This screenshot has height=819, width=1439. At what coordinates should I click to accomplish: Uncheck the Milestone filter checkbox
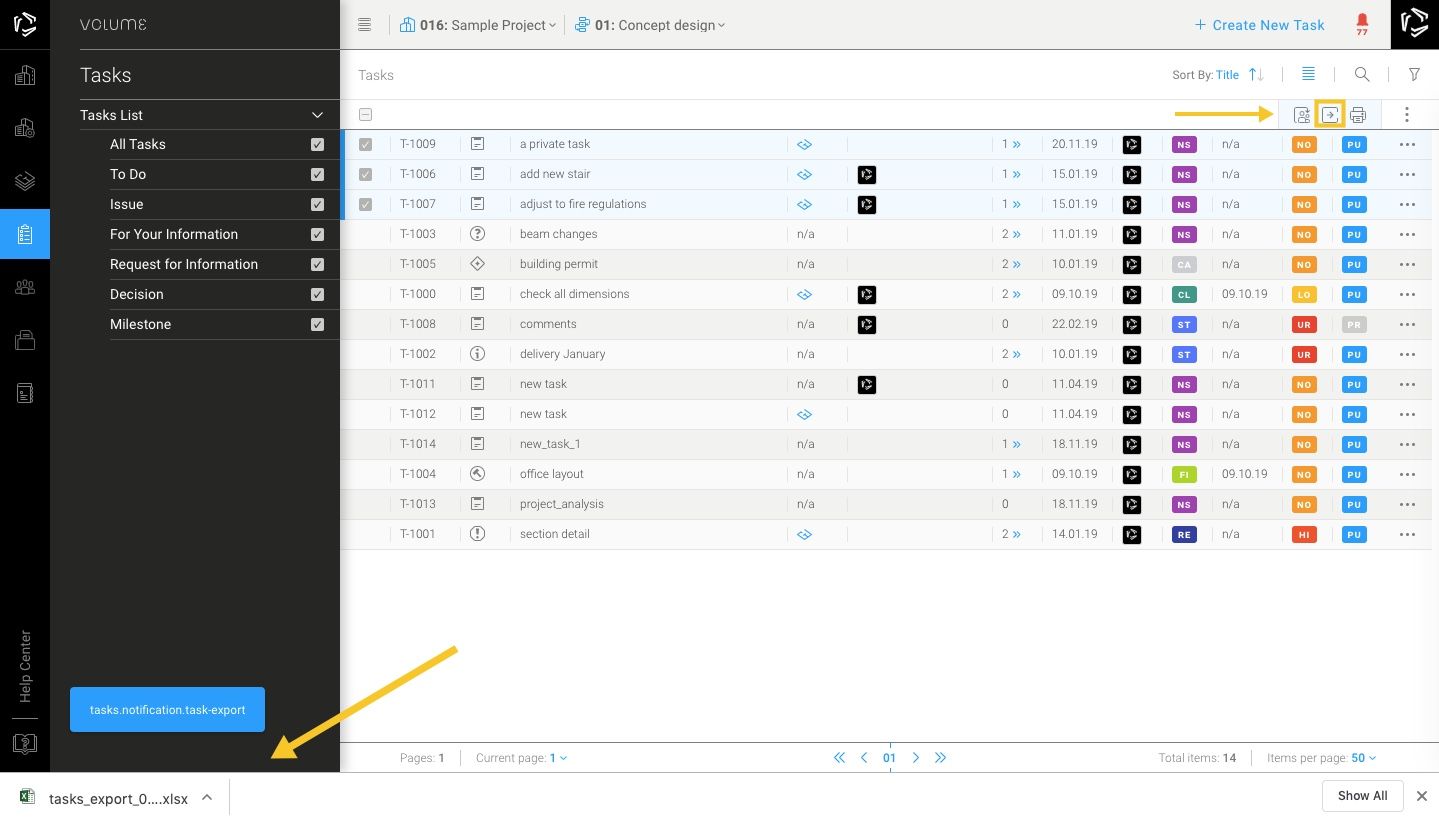click(317, 324)
